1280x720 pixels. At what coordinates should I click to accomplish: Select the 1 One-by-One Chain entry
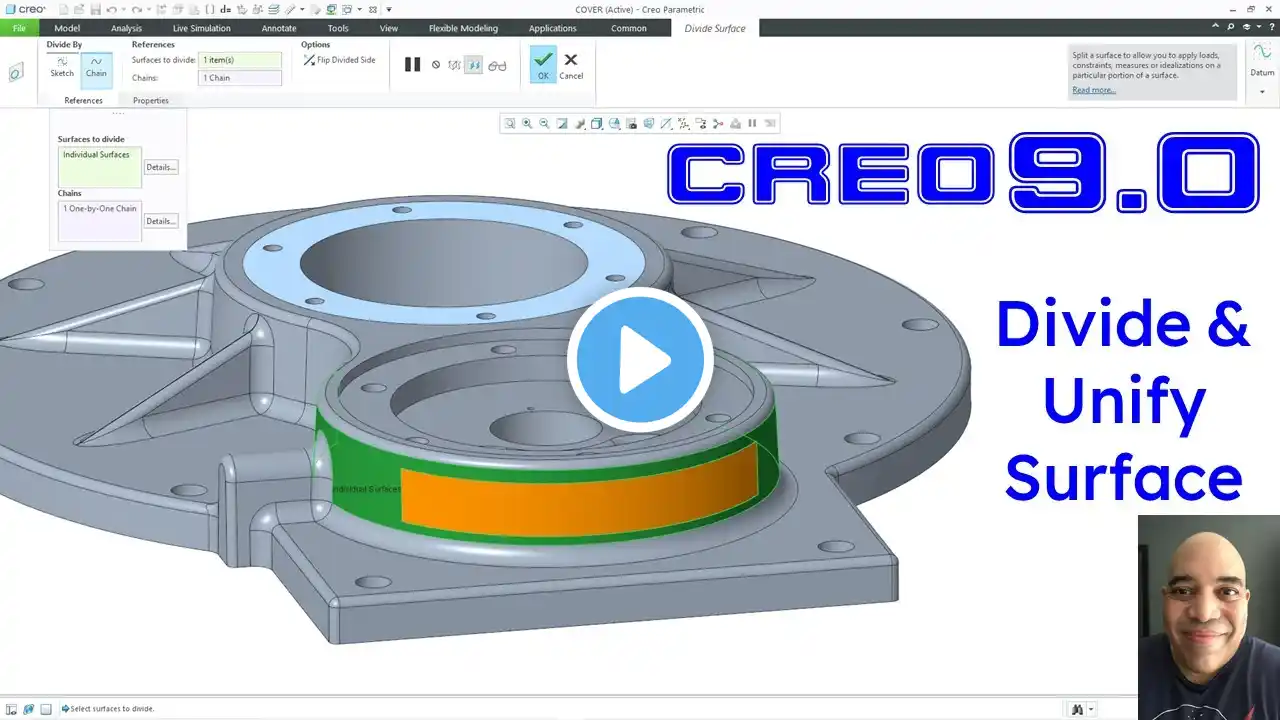[x=99, y=209]
